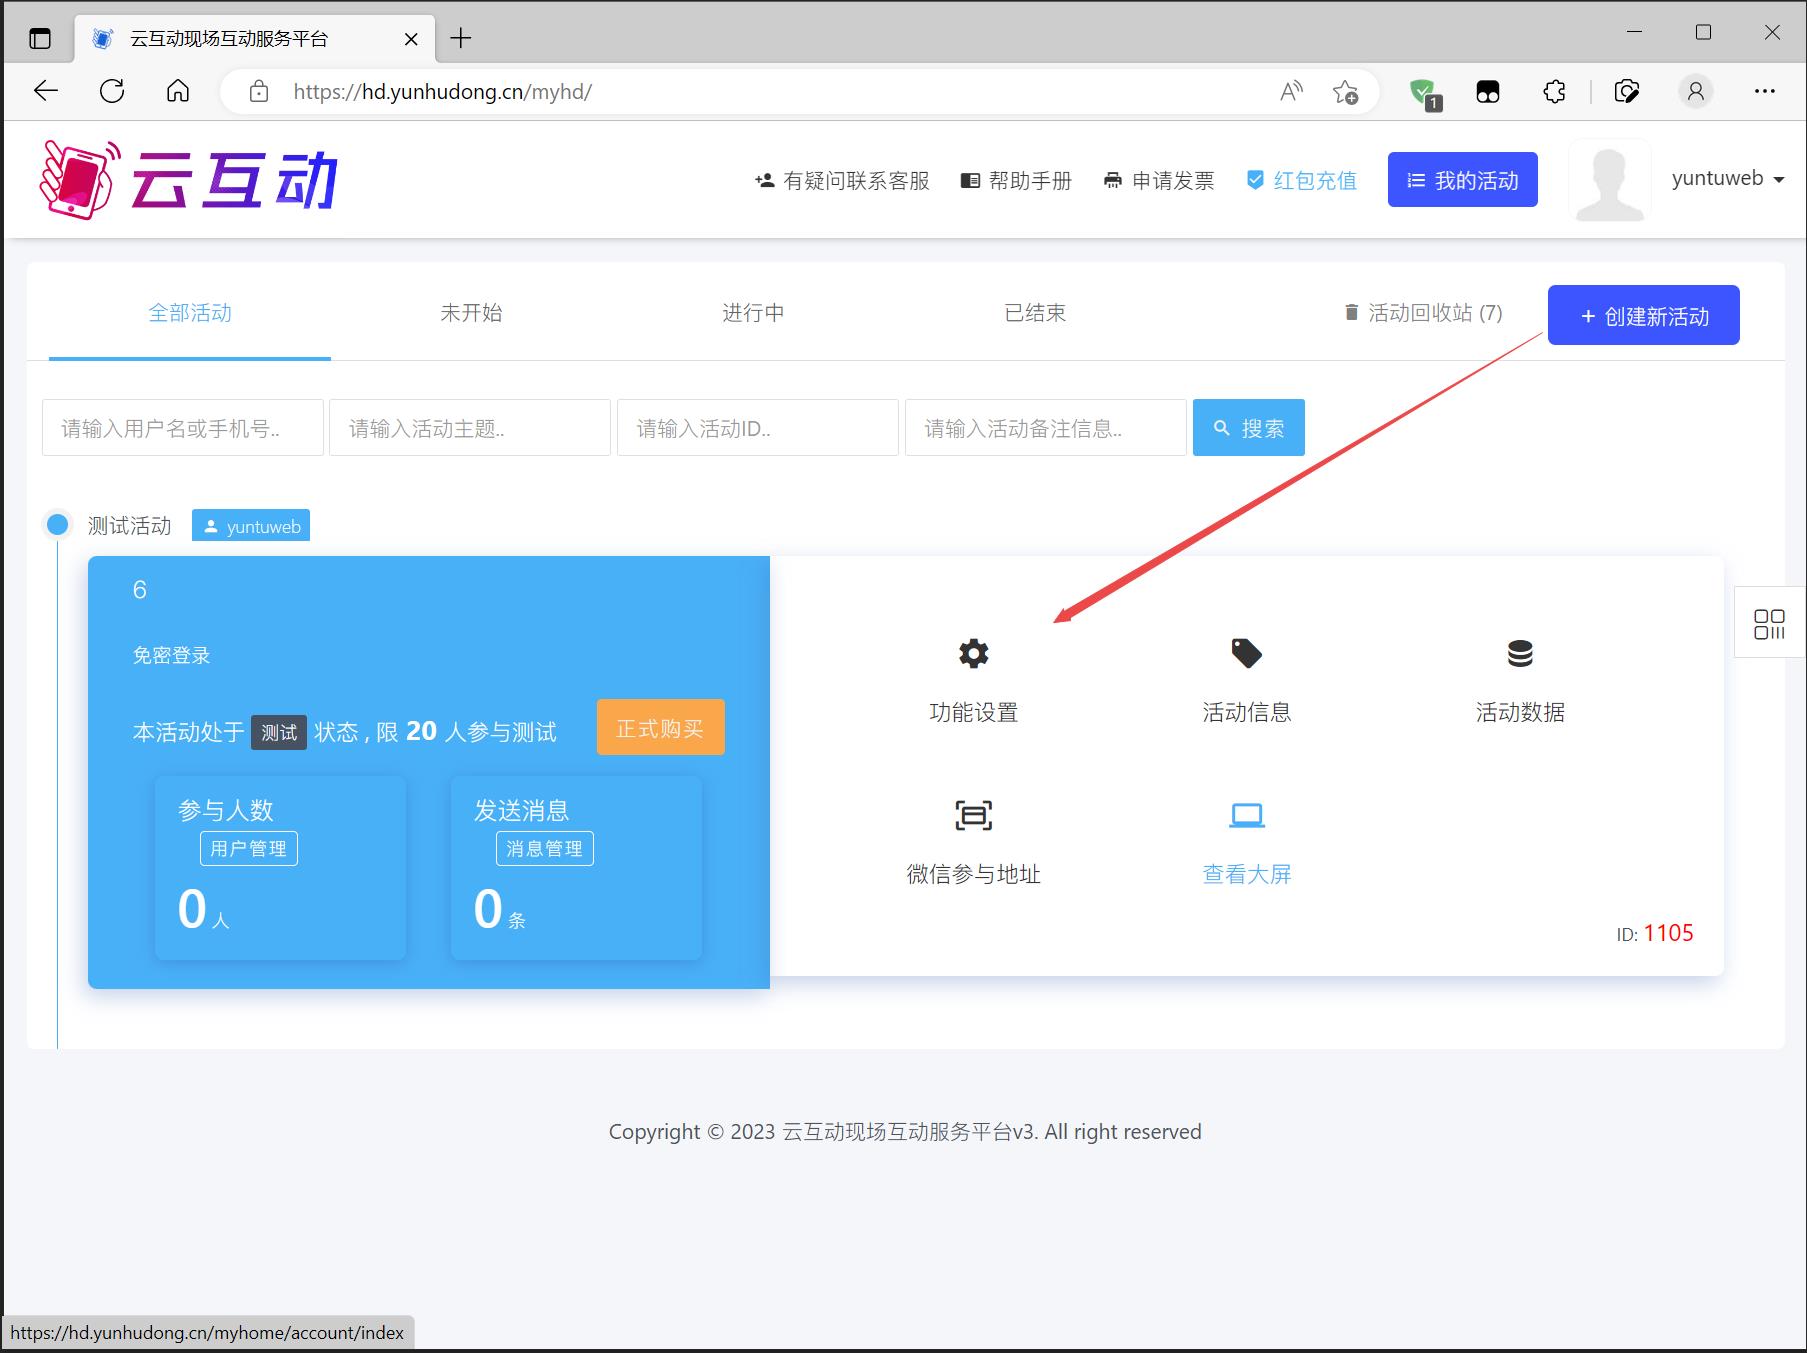
Task: Switch to the 未开始 tab
Action: [471, 312]
